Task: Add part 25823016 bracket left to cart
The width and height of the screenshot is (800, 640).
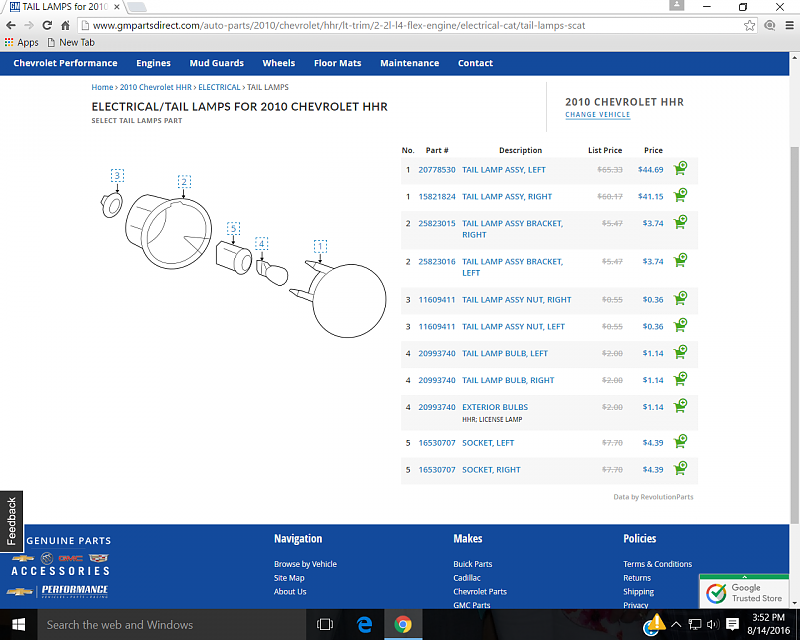Action: (680, 260)
